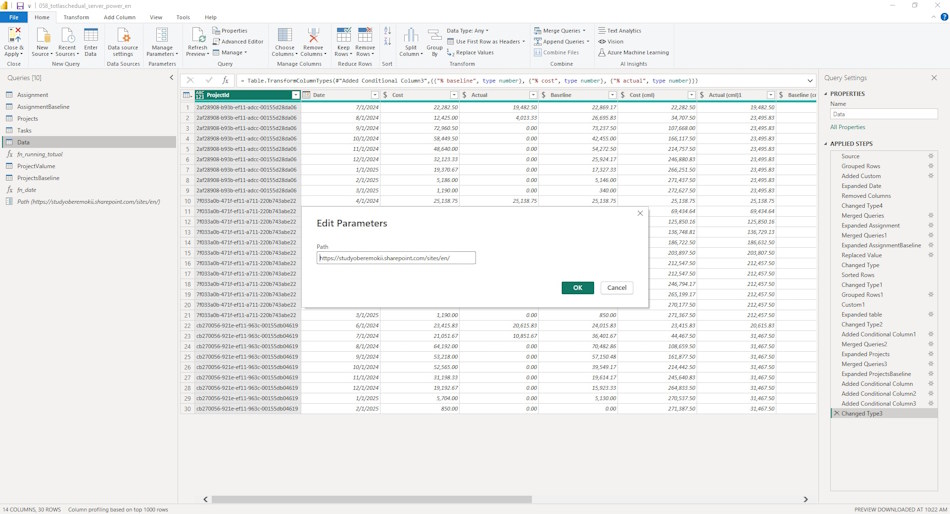950x514 pixels.
Task: Collapse the Queries pane
Action: click(171, 78)
